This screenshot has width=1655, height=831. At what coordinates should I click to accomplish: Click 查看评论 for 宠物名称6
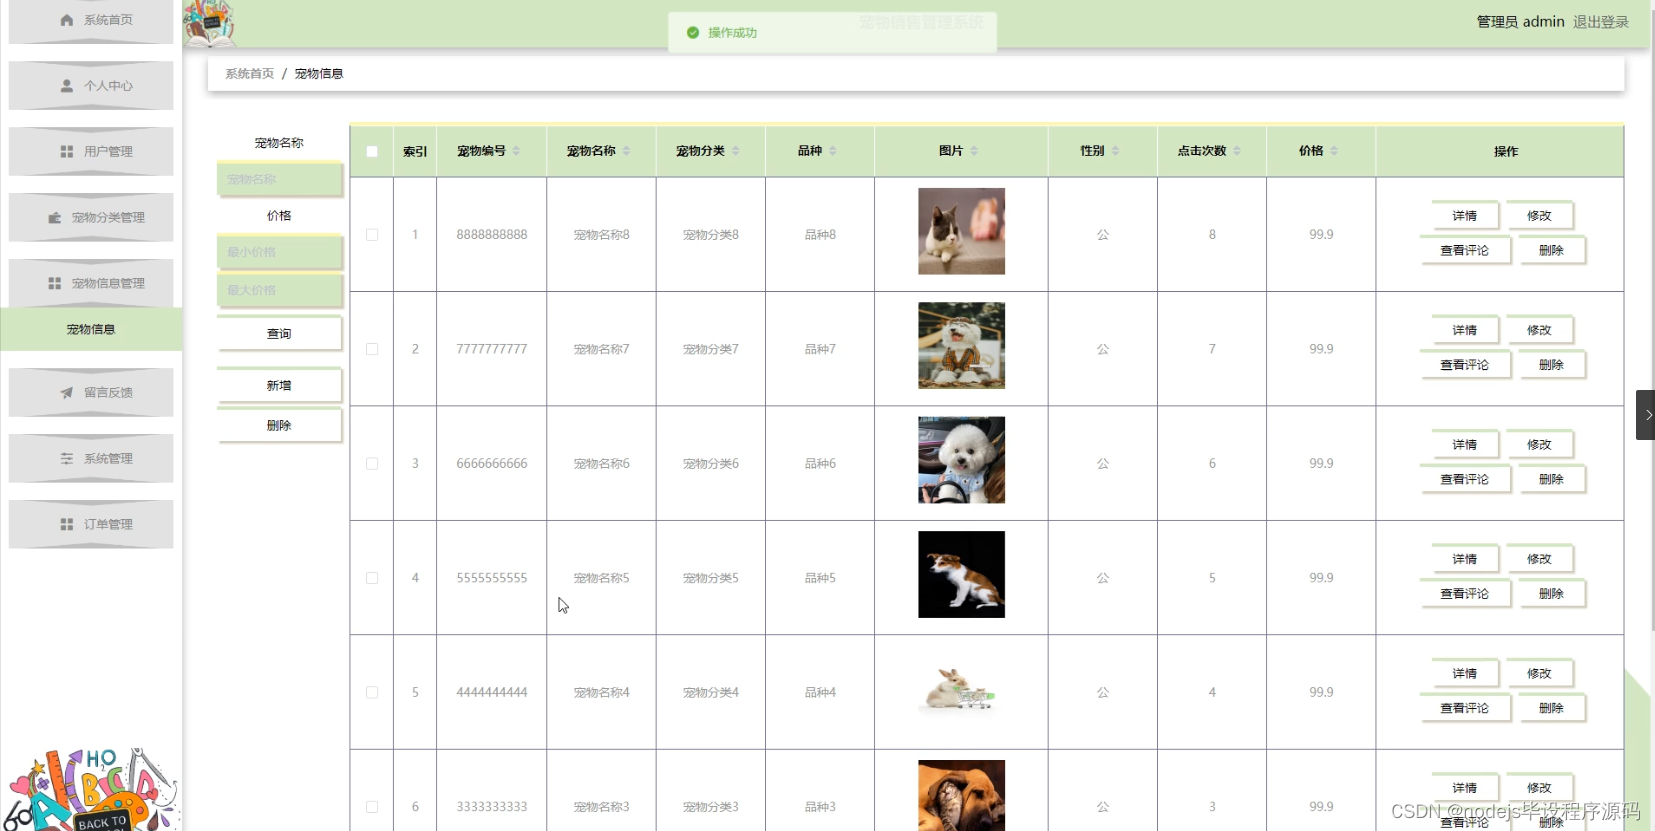click(x=1464, y=479)
